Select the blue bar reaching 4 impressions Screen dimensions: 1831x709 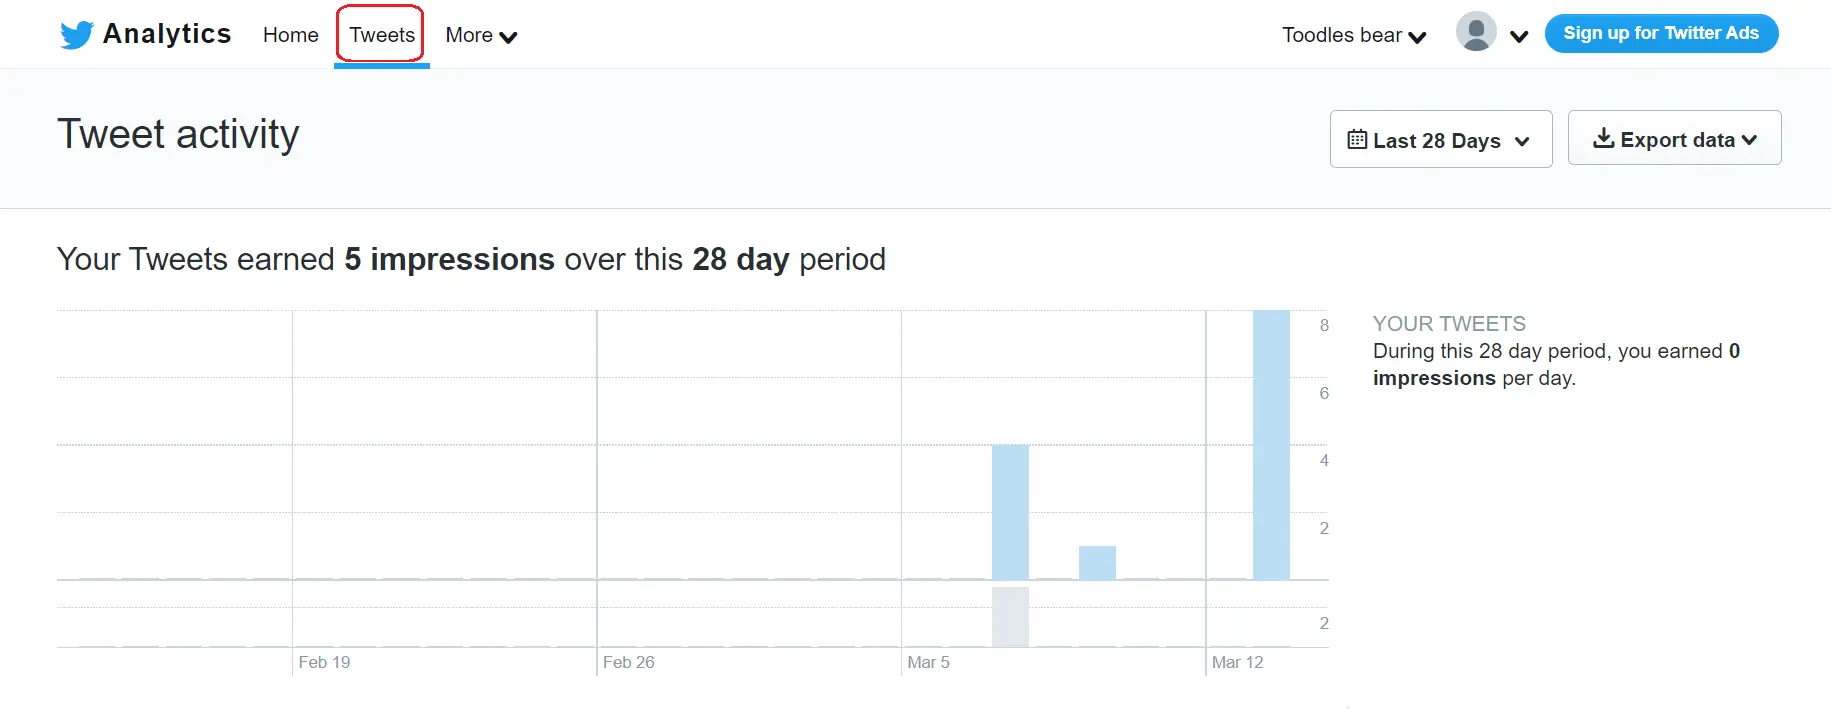1010,512
